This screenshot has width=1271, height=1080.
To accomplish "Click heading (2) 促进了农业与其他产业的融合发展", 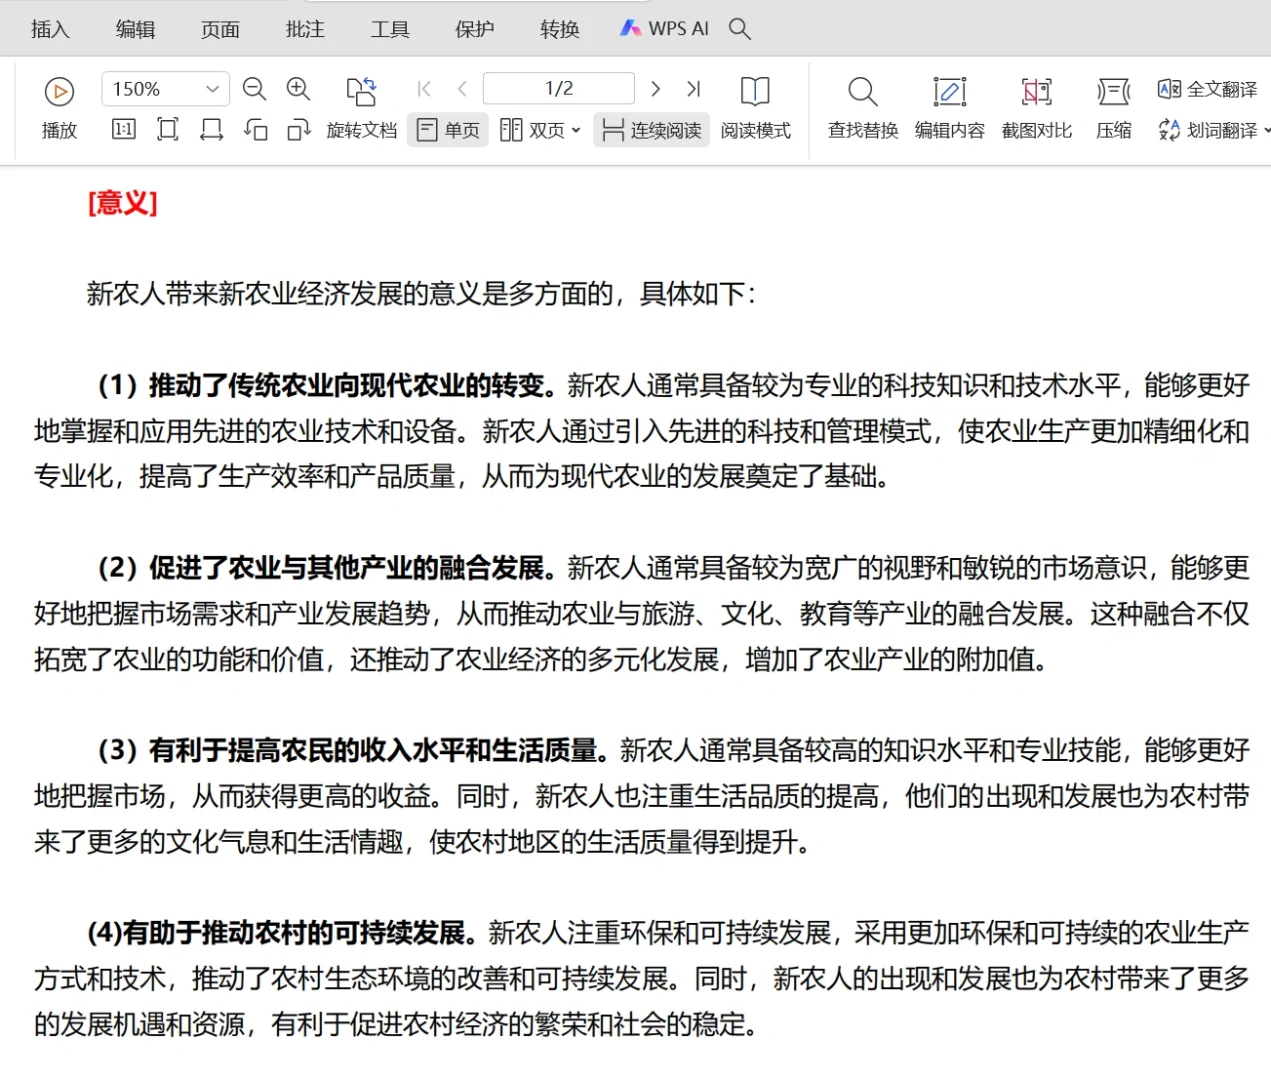I will 327,568.
